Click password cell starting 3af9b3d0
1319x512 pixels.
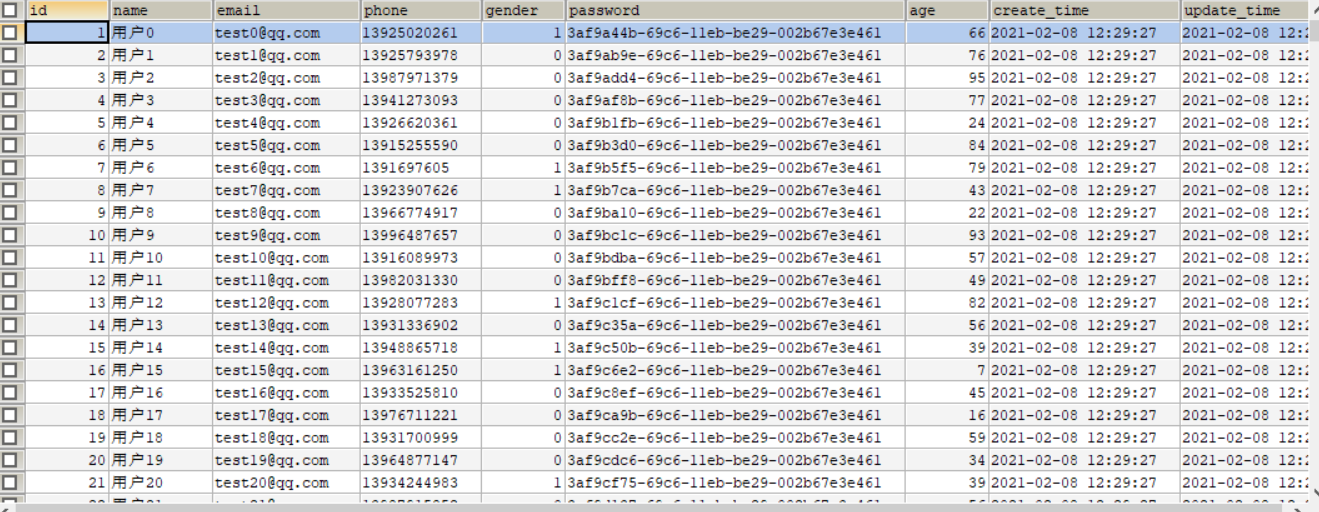click(736, 146)
